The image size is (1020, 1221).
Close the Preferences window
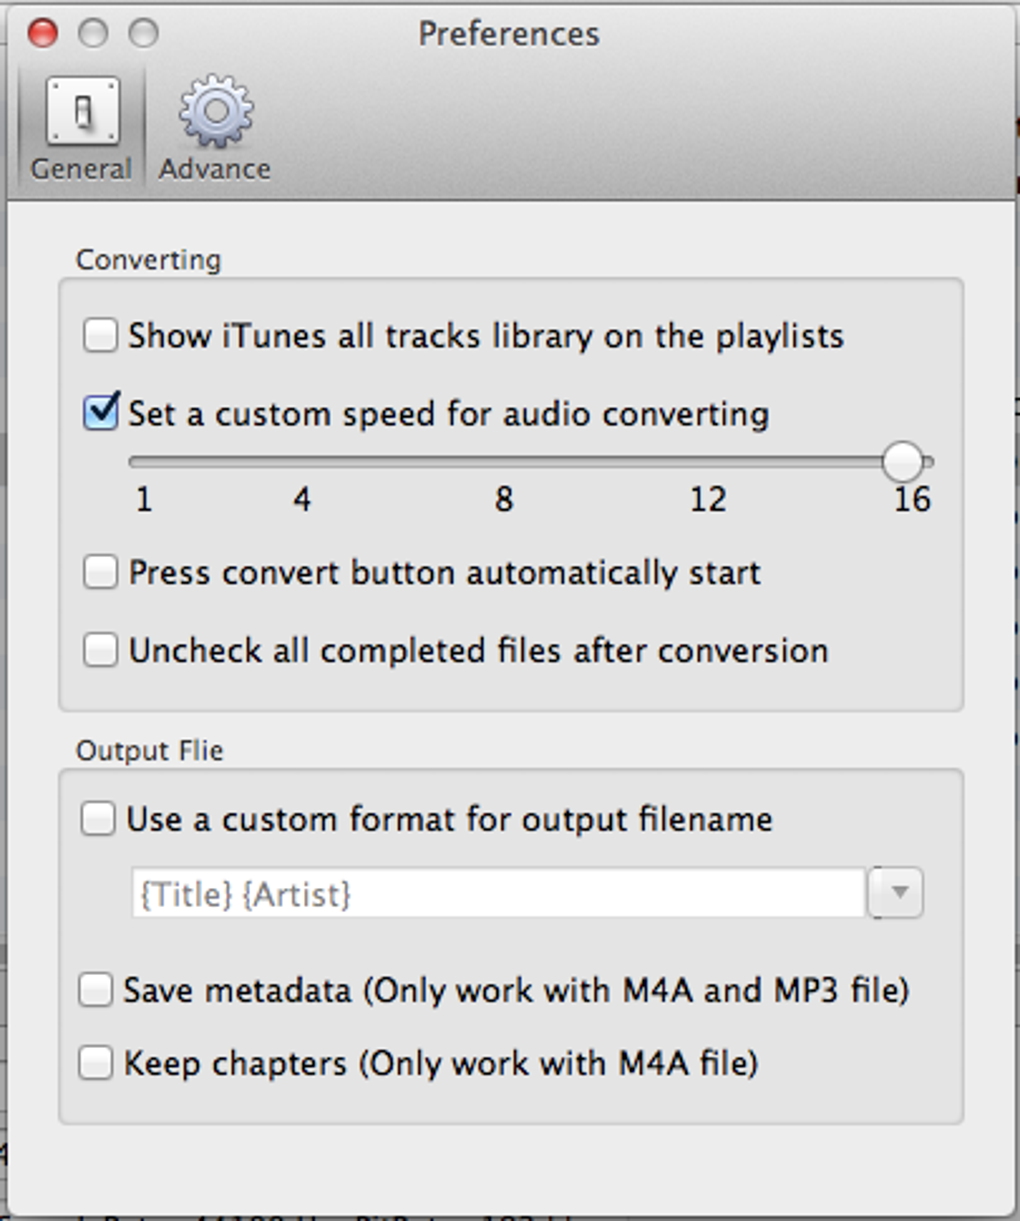pos(42,33)
